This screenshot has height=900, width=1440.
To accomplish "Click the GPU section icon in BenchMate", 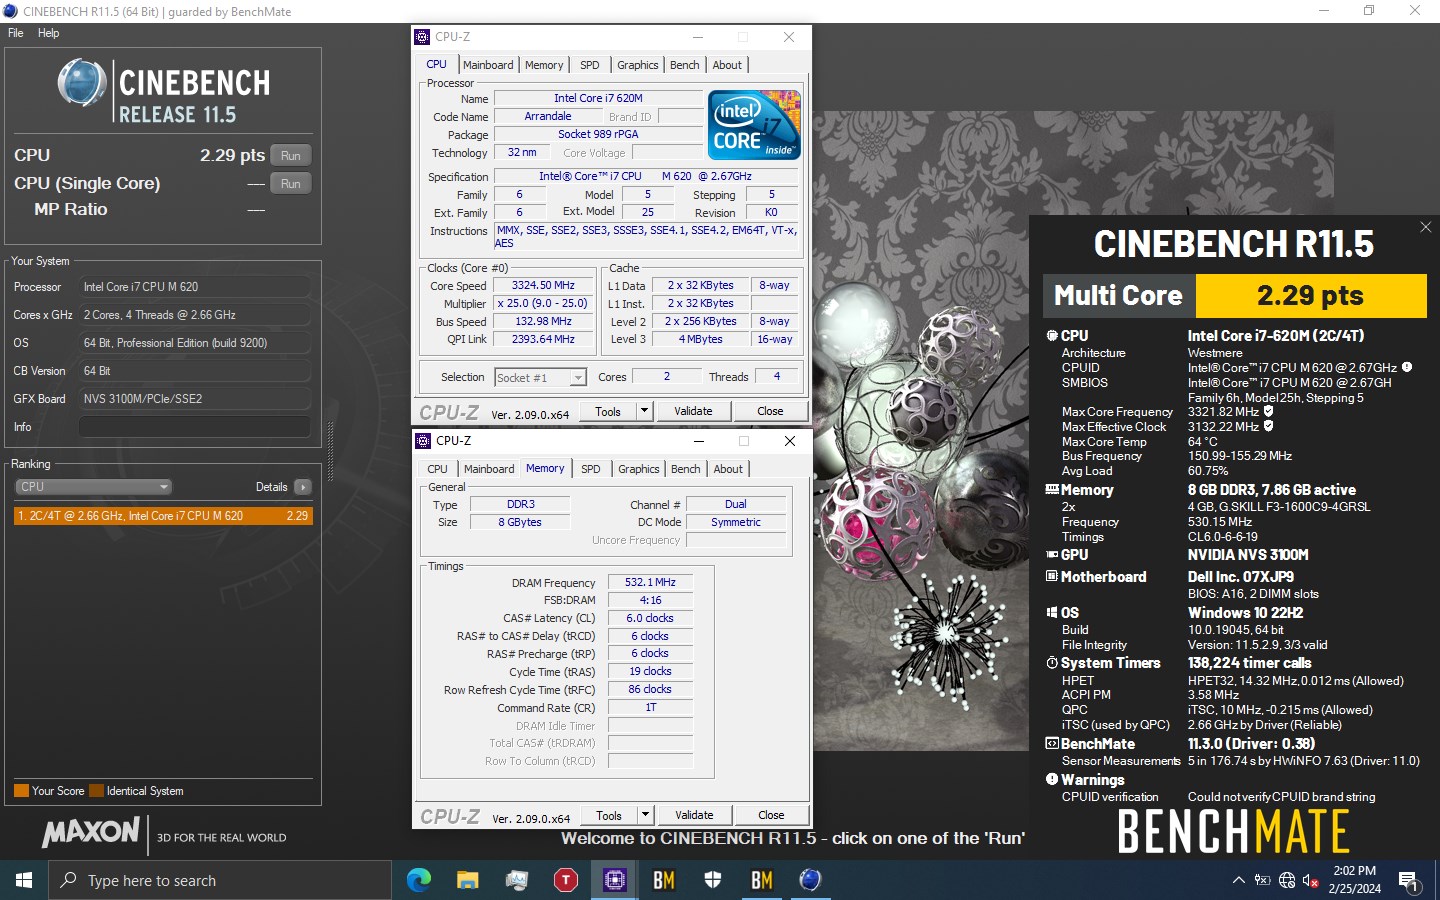I will tap(1052, 555).
